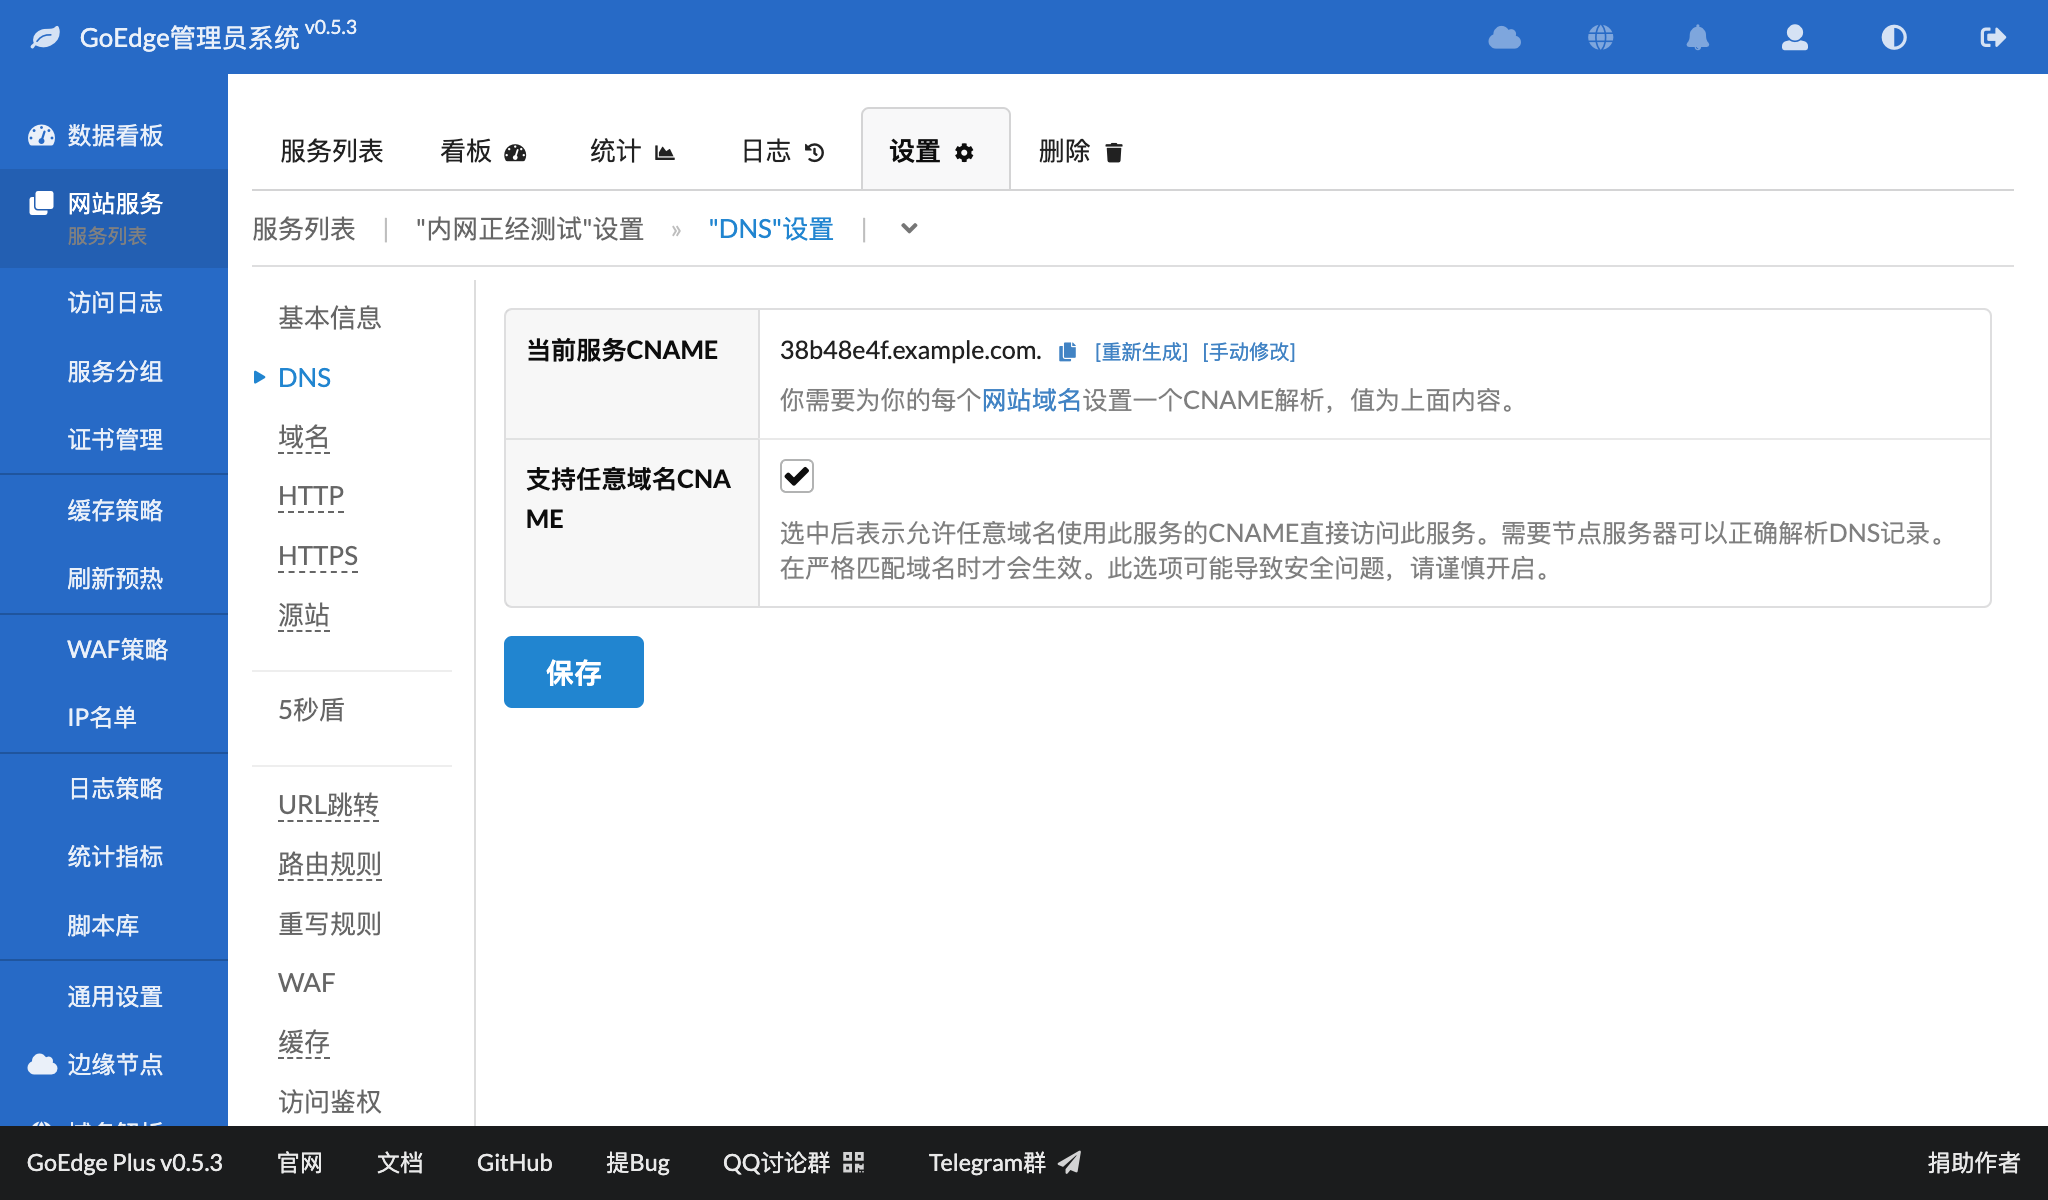Image resolution: width=2048 pixels, height=1200 pixels.
Task: Go to 证书管理 in sidebar
Action: (114, 440)
